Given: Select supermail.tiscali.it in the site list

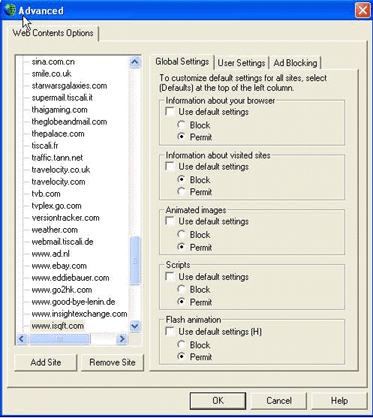Looking at the screenshot, I should coord(62,98).
